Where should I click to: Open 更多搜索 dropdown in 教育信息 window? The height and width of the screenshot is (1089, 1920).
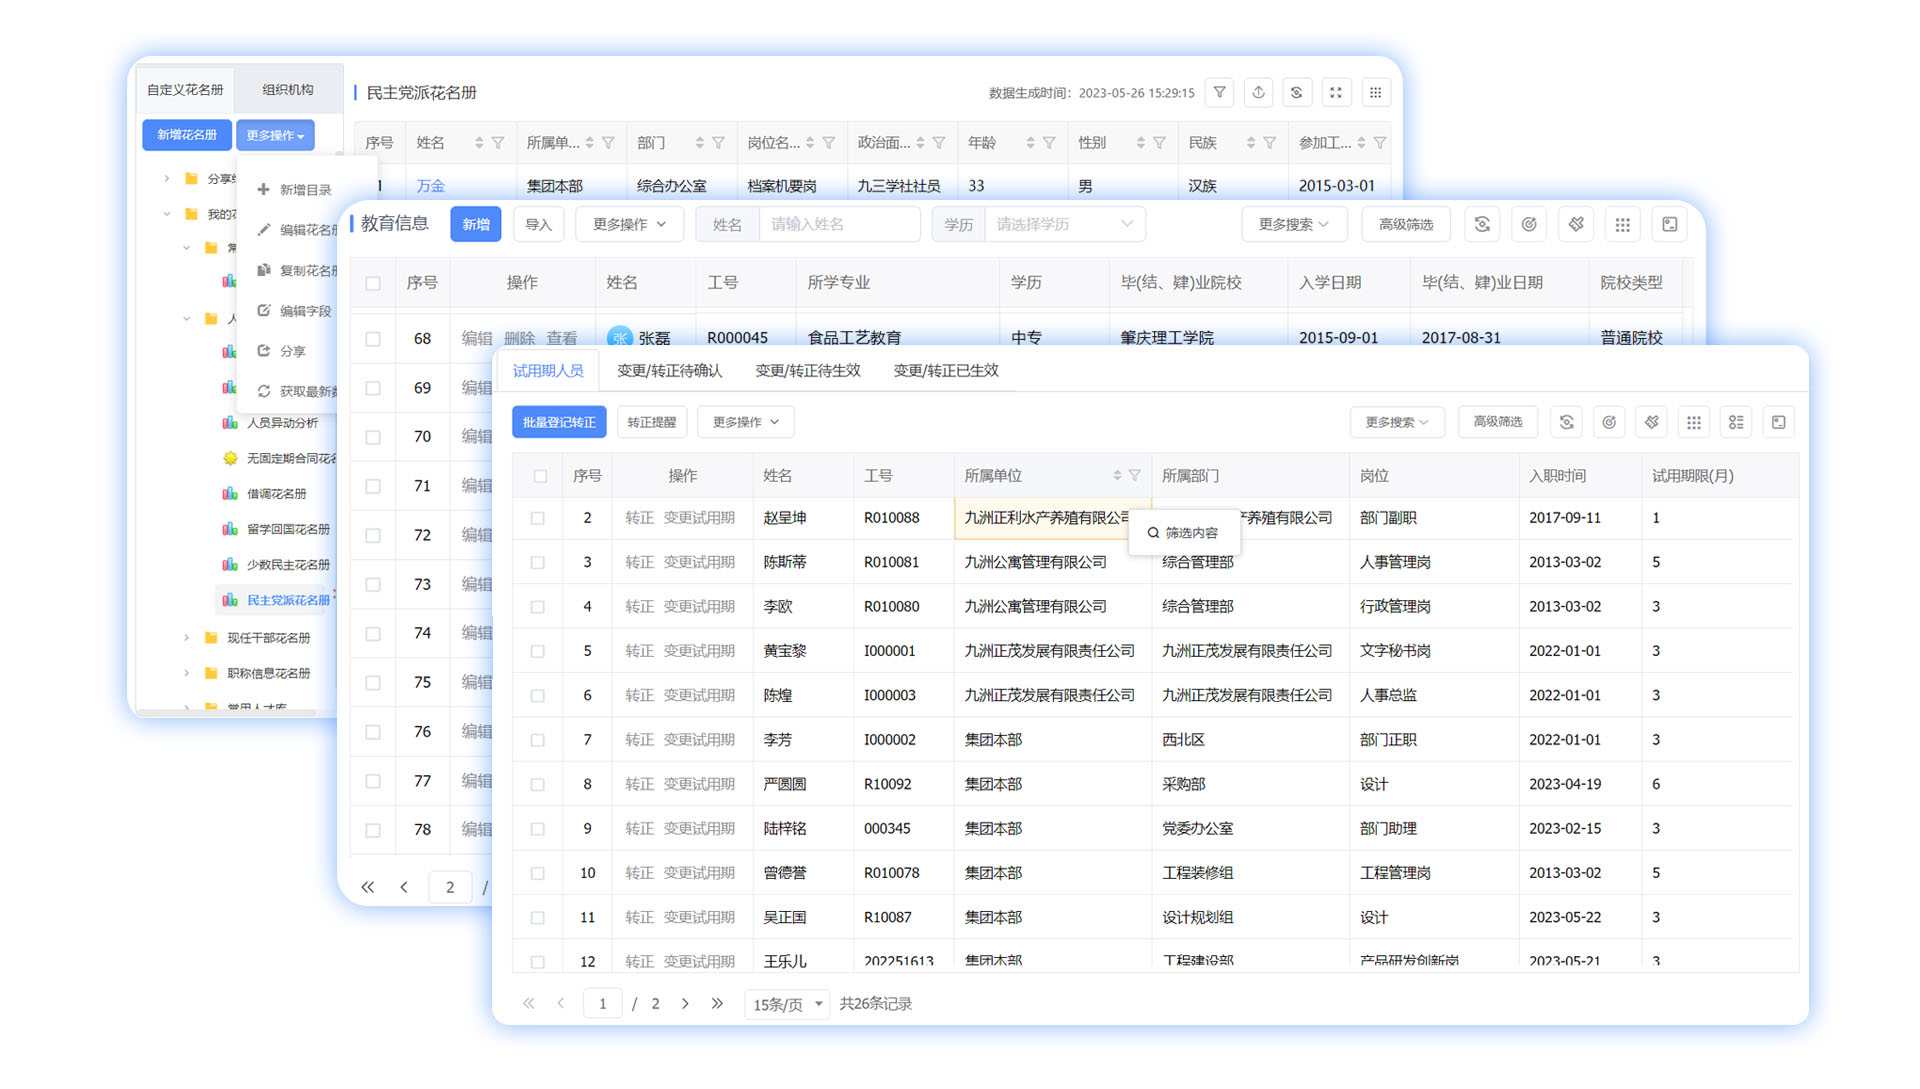1294,224
